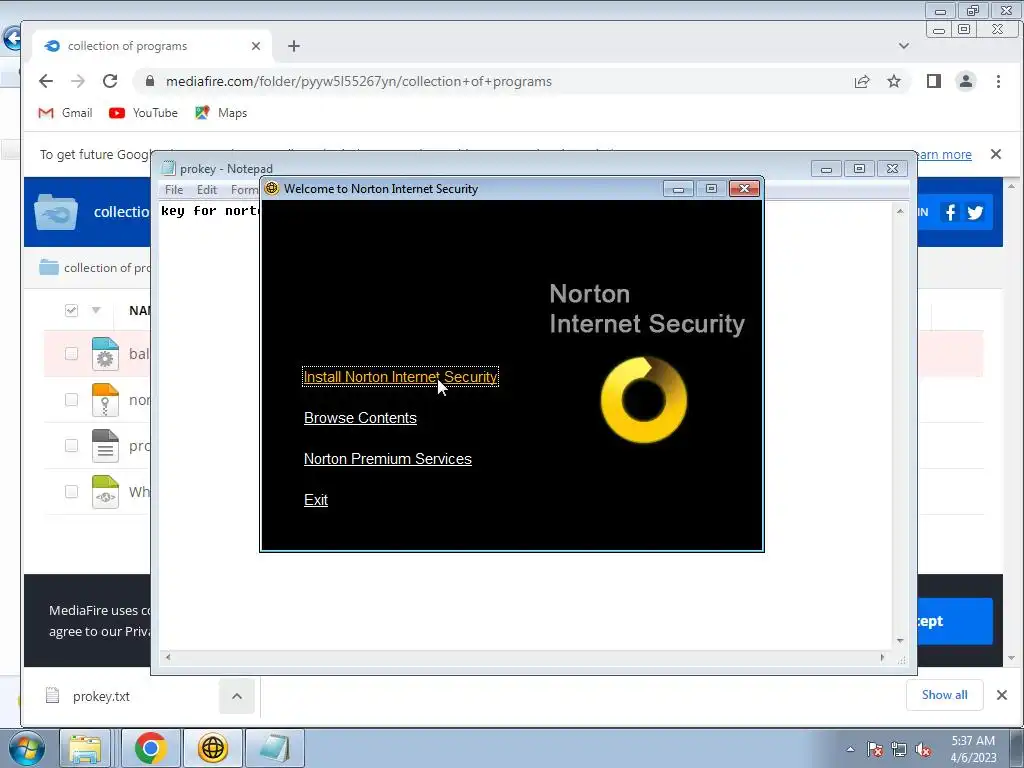The height and width of the screenshot is (768, 1024).
Task: Click Notepad icon in taskbar
Action: coord(274,748)
